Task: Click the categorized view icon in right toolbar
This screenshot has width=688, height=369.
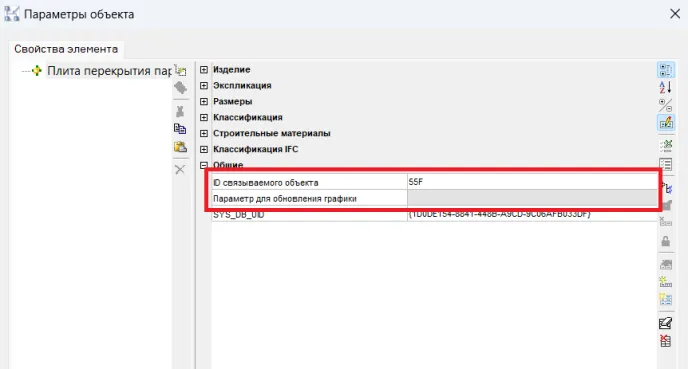Action: point(666,70)
